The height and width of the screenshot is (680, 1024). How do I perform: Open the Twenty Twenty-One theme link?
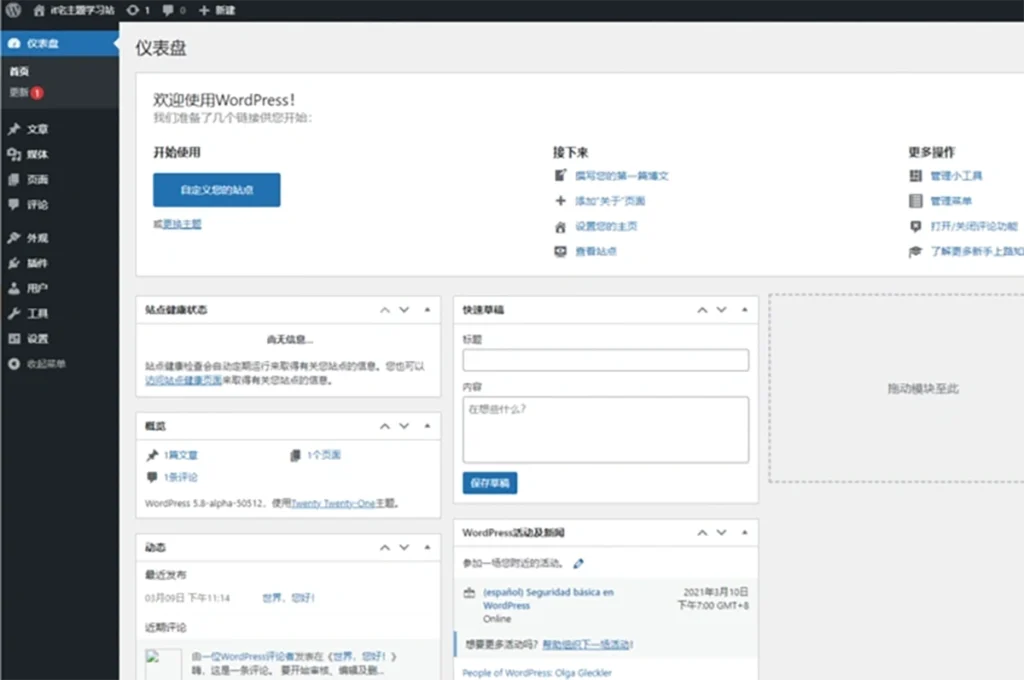coord(333,503)
